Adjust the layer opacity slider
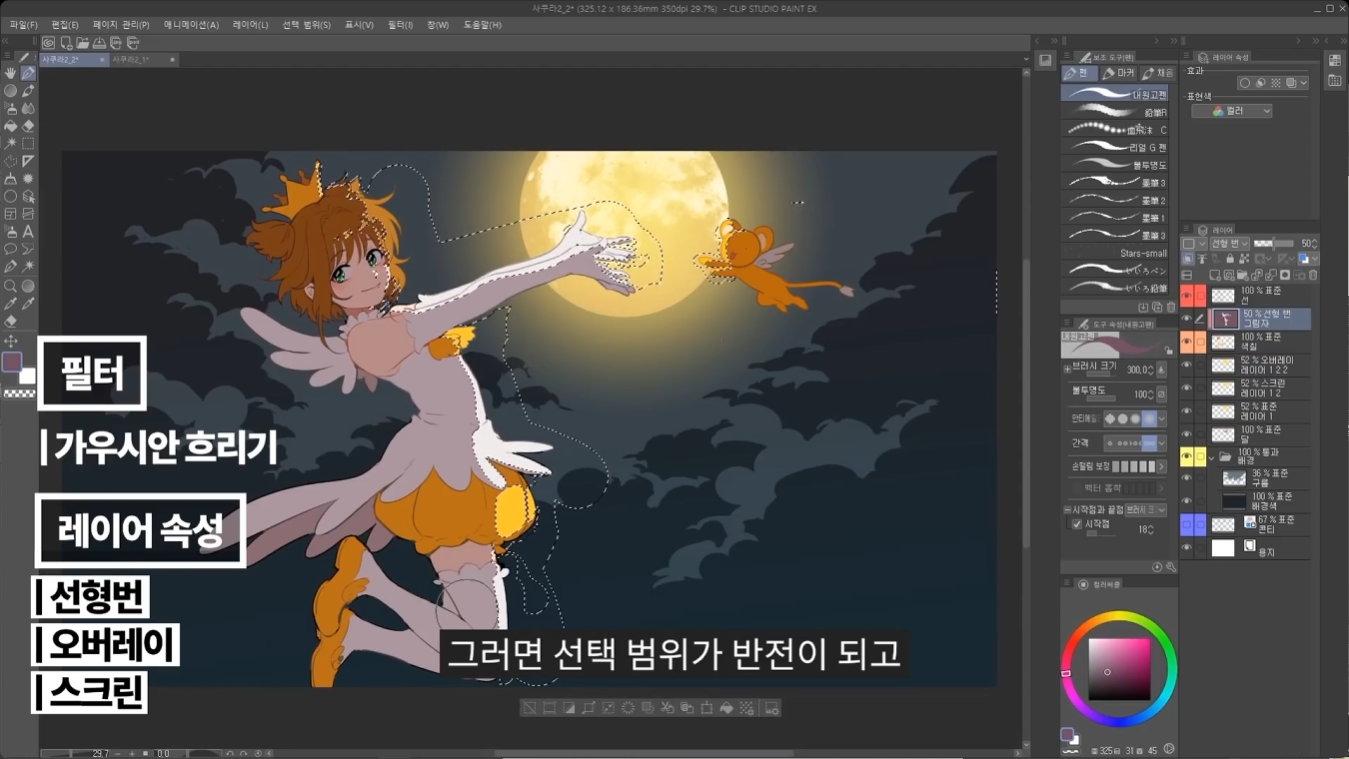 pos(1273,243)
